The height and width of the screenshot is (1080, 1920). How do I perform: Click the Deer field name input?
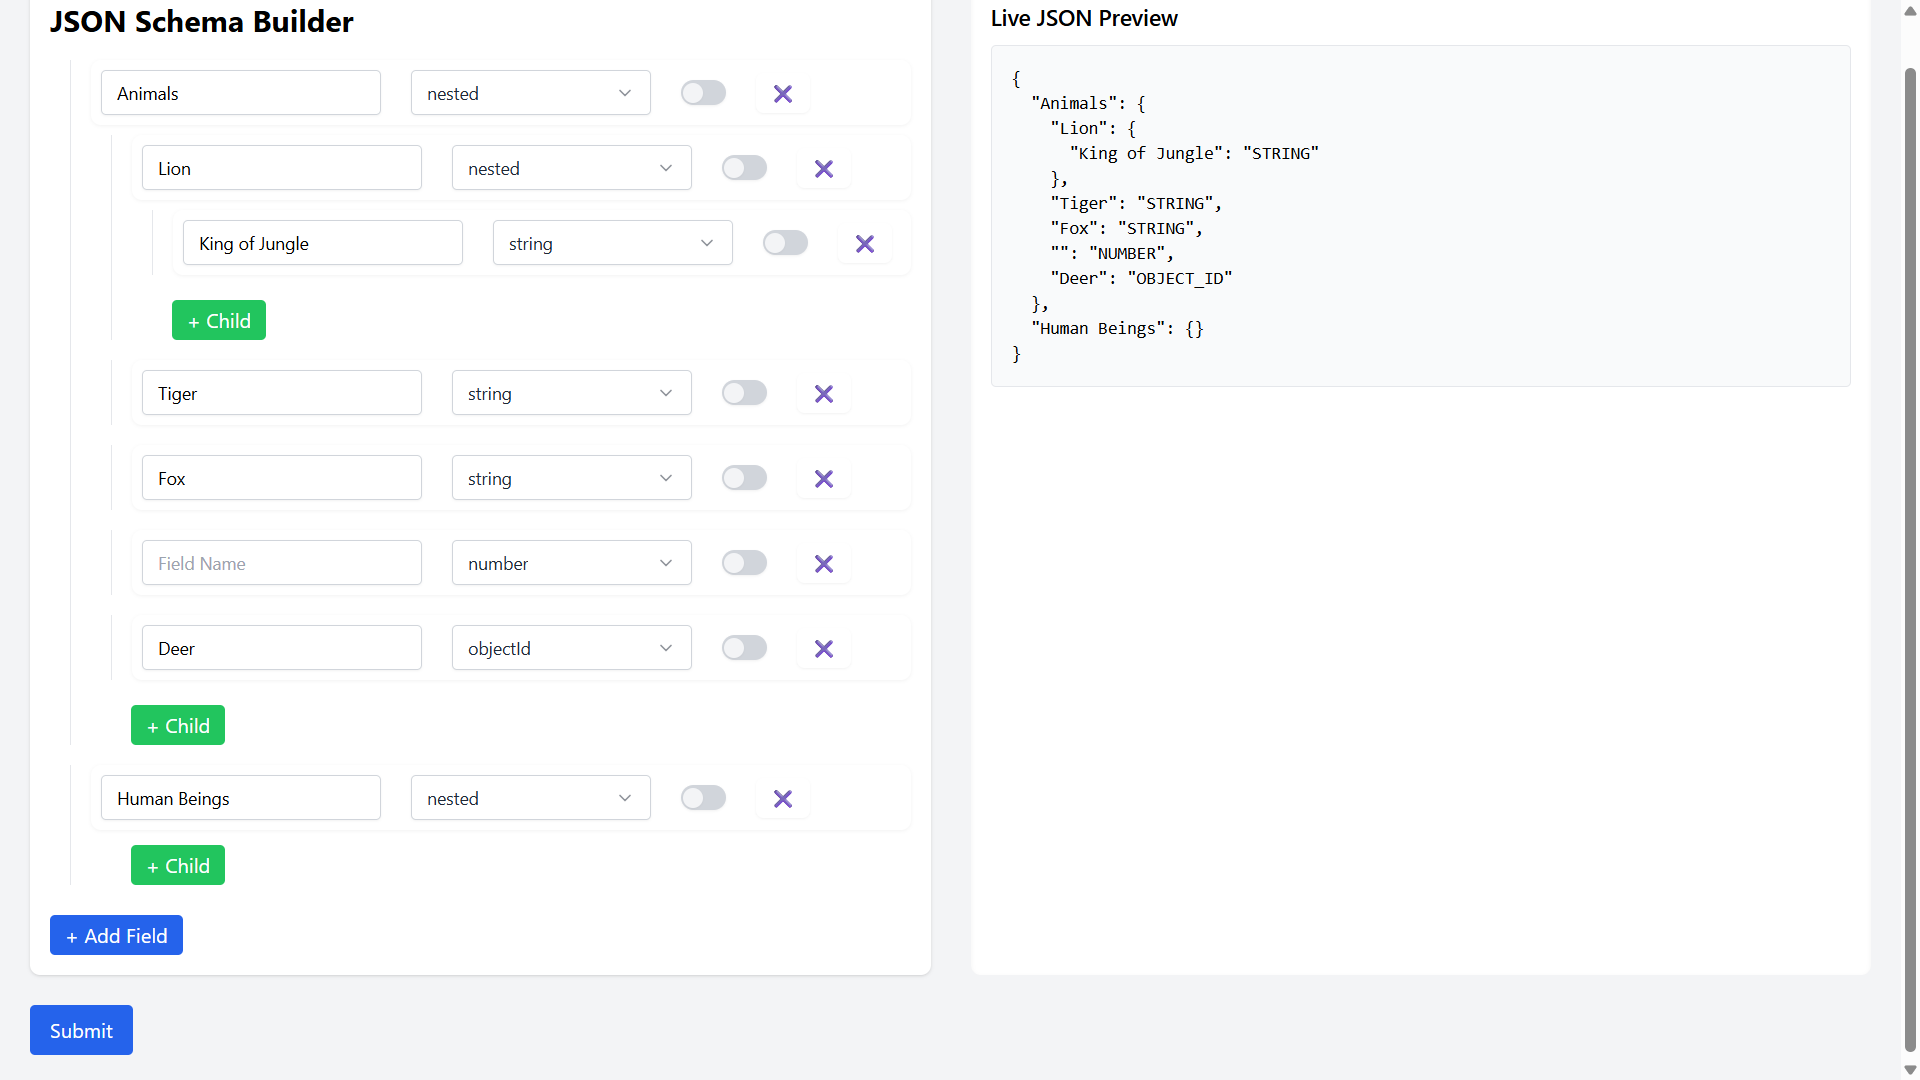point(282,648)
